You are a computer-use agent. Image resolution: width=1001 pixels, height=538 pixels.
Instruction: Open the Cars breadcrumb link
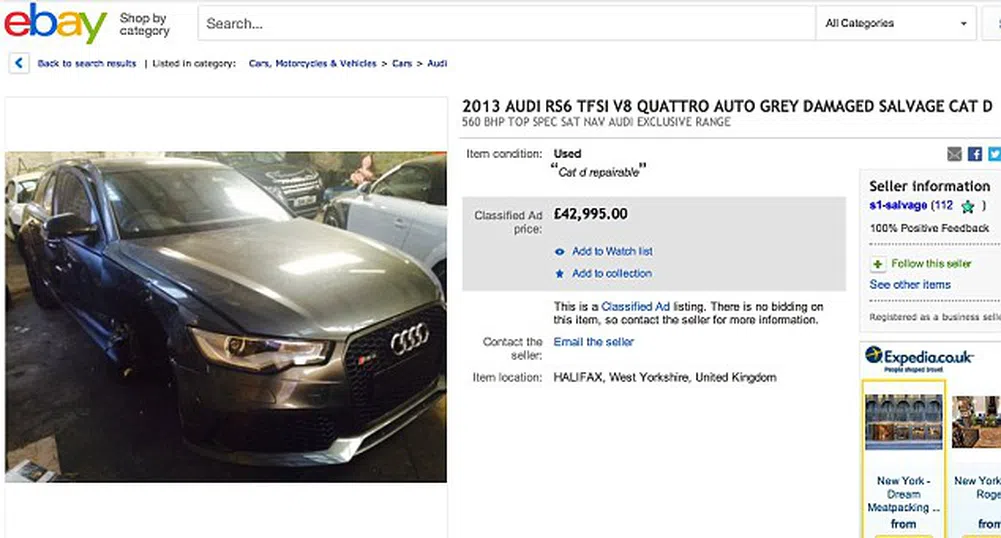coord(402,63)
